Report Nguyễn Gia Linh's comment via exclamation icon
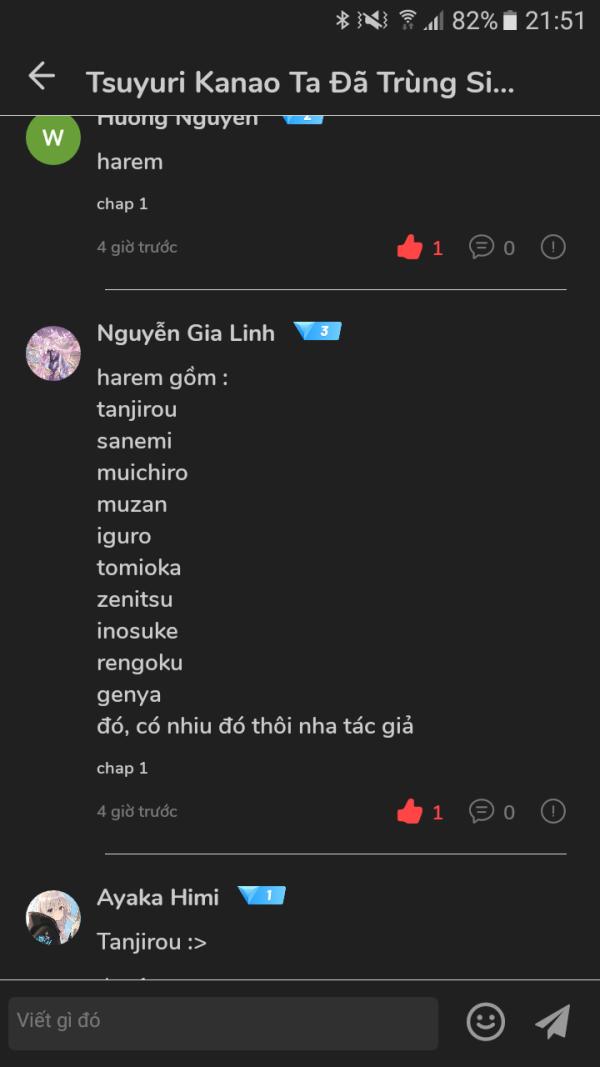Screen dimensions: 600x1067 [x=553, y=812]
